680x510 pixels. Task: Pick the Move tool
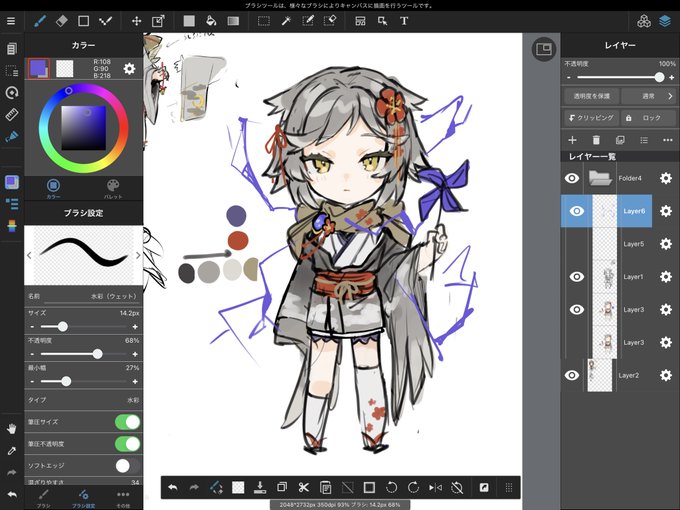(137, 21)
